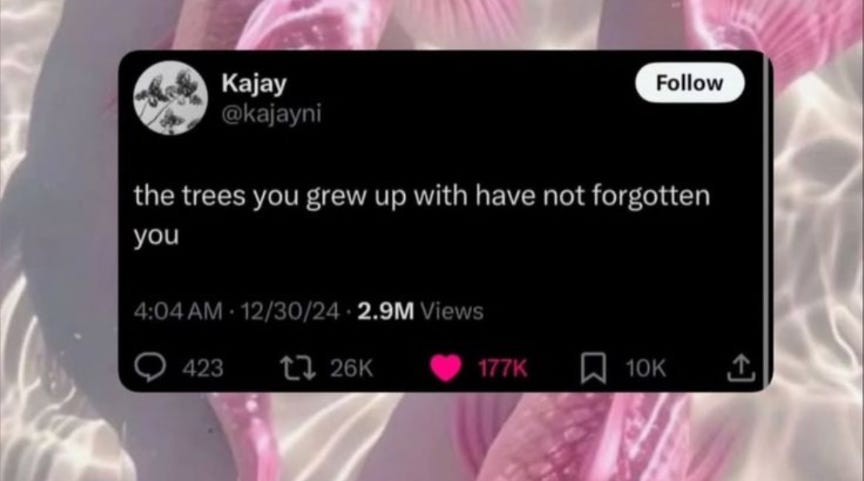Click the thin grey bar at card's right edge
Screen dimensions: 864x481
tap(768, 220)
